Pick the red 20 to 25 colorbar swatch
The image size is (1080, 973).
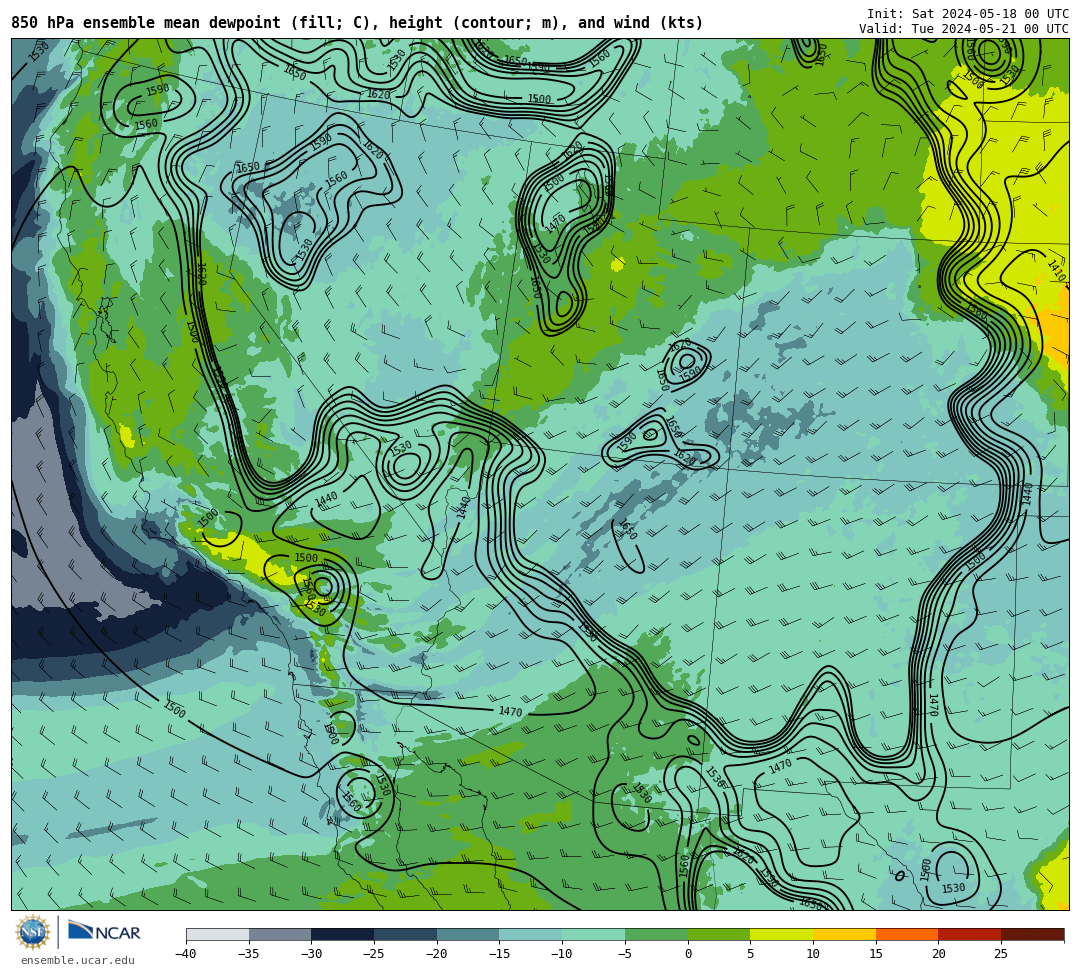tap(970, 934)
